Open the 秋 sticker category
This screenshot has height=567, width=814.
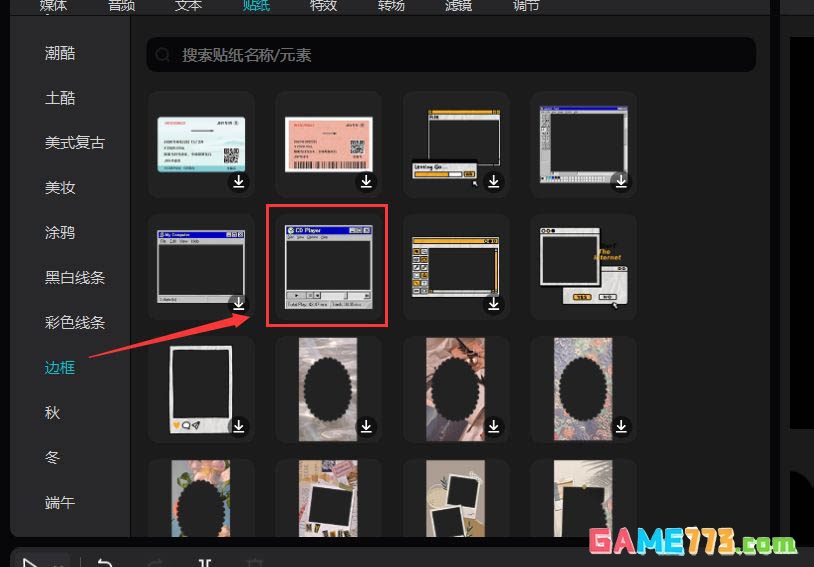point(52,412)
